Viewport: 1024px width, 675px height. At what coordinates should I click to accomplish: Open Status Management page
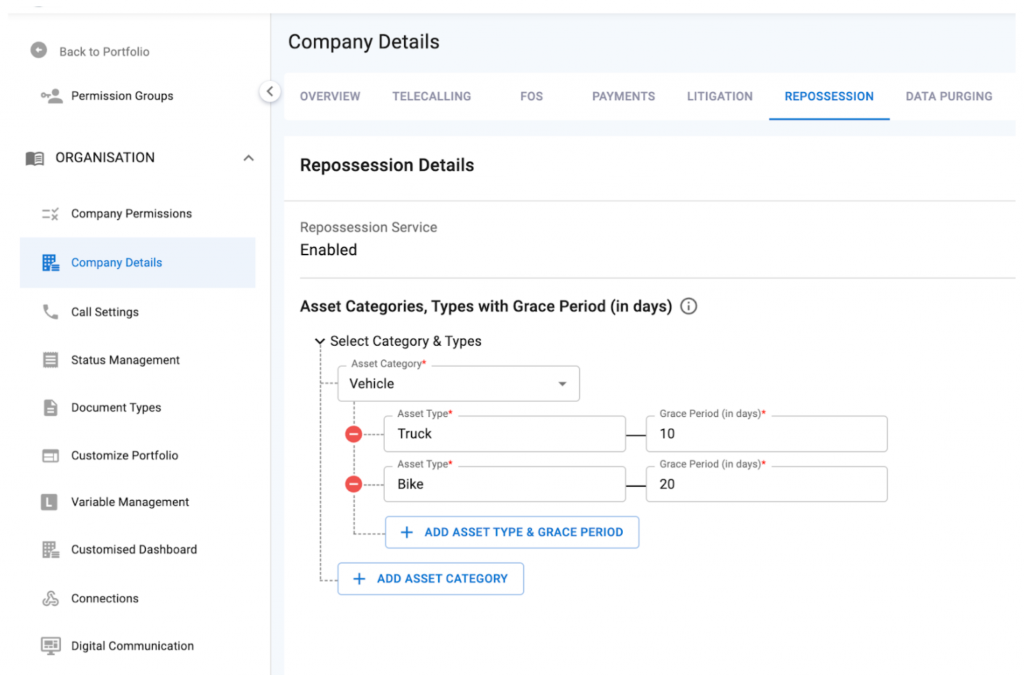pos(125,360)
